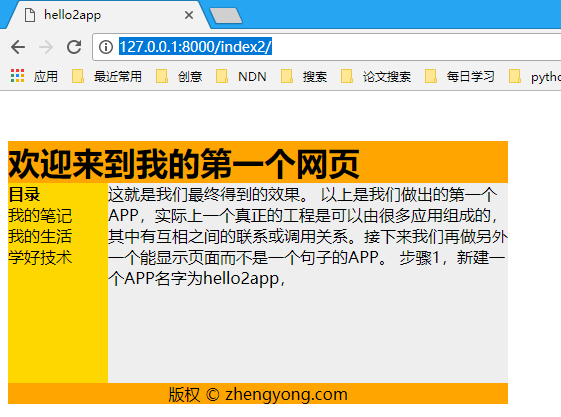Click the footer text 版权 © zhengyong.com
Image resolution: width=561 pixels, height=417 pixels.
tap(258, 394)
